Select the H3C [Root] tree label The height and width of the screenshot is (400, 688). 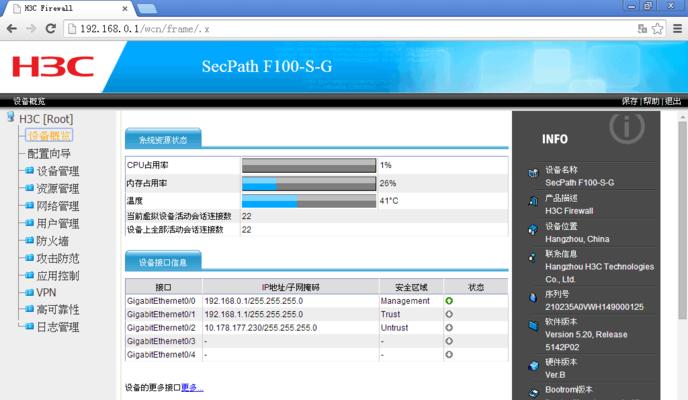(46, 119)
